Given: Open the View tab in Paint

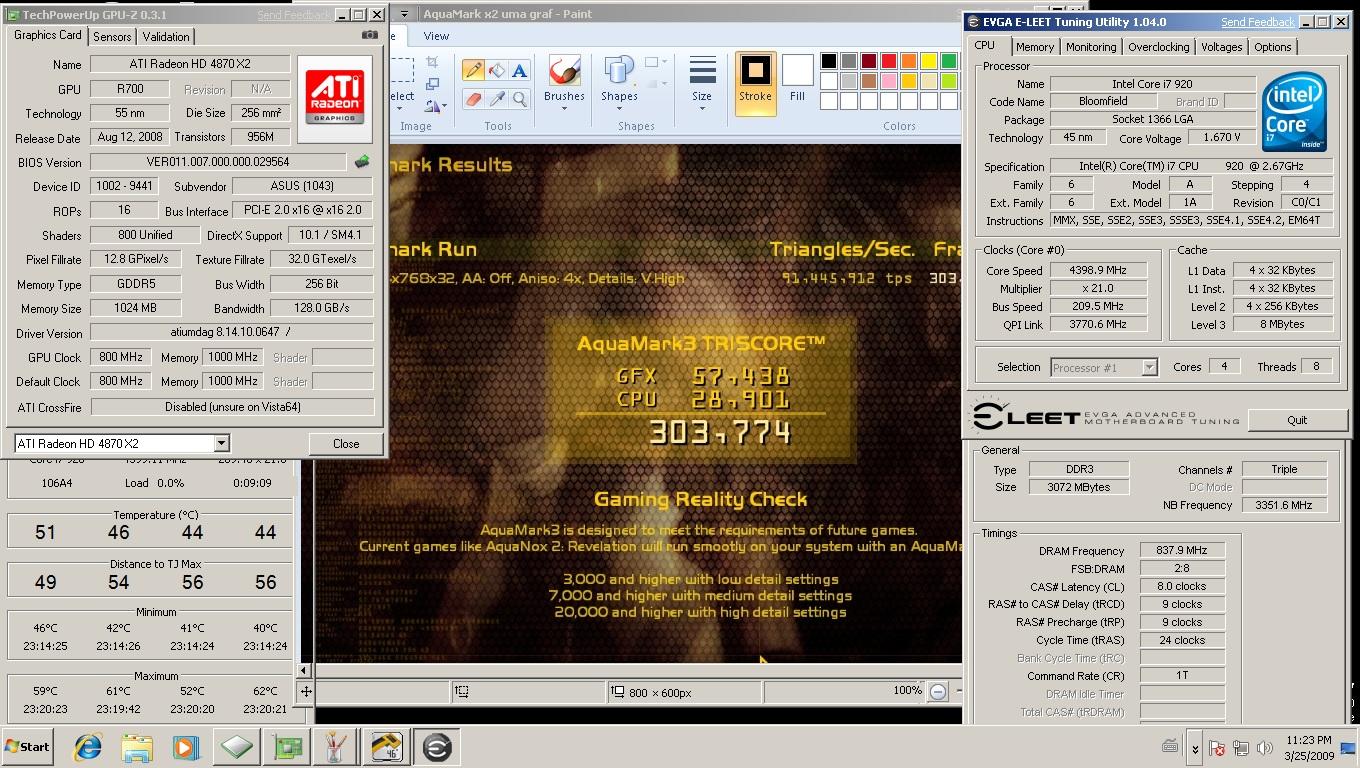Looking at the screenshot, I should [x=436, y=36].
